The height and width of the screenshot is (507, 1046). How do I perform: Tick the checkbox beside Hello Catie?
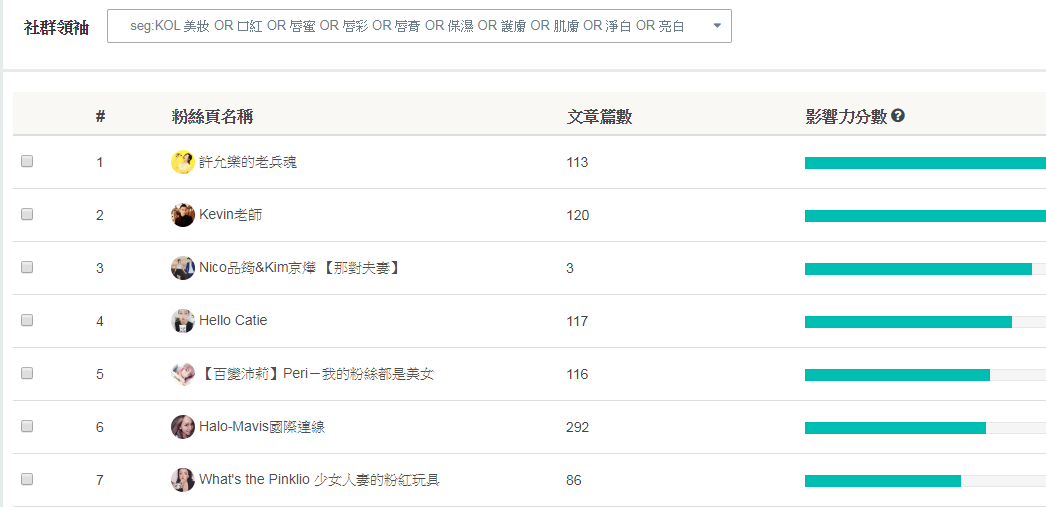click(x=27, y=320)
